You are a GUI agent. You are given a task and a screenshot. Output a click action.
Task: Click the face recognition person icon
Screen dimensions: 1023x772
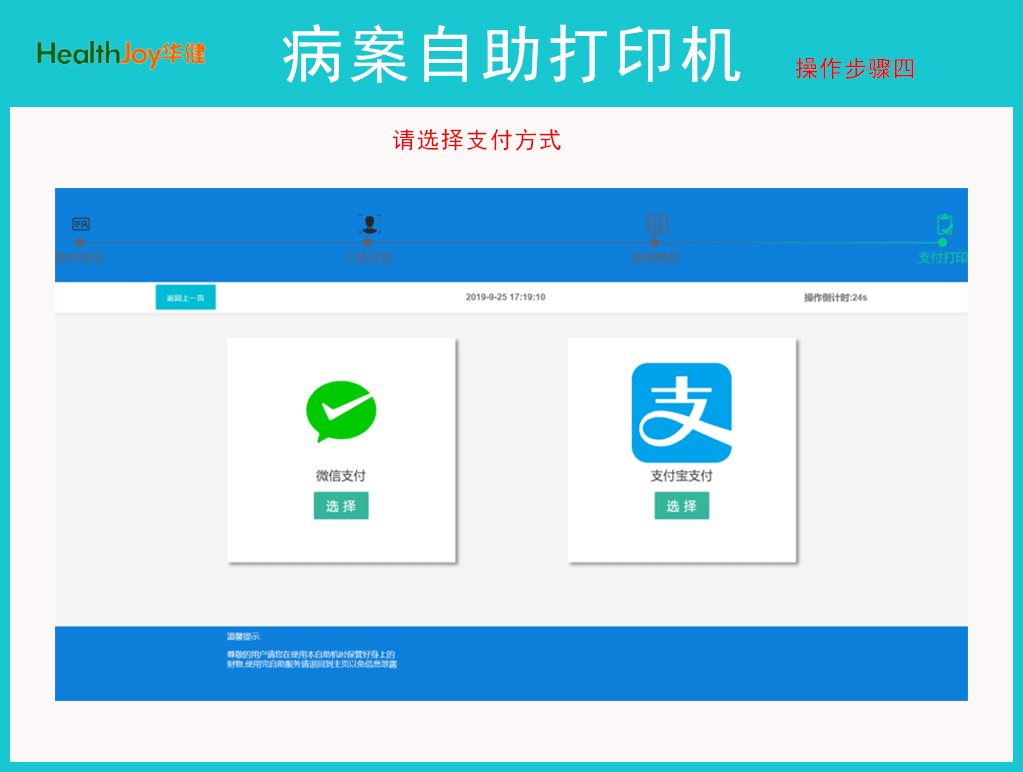pos(369,225)
